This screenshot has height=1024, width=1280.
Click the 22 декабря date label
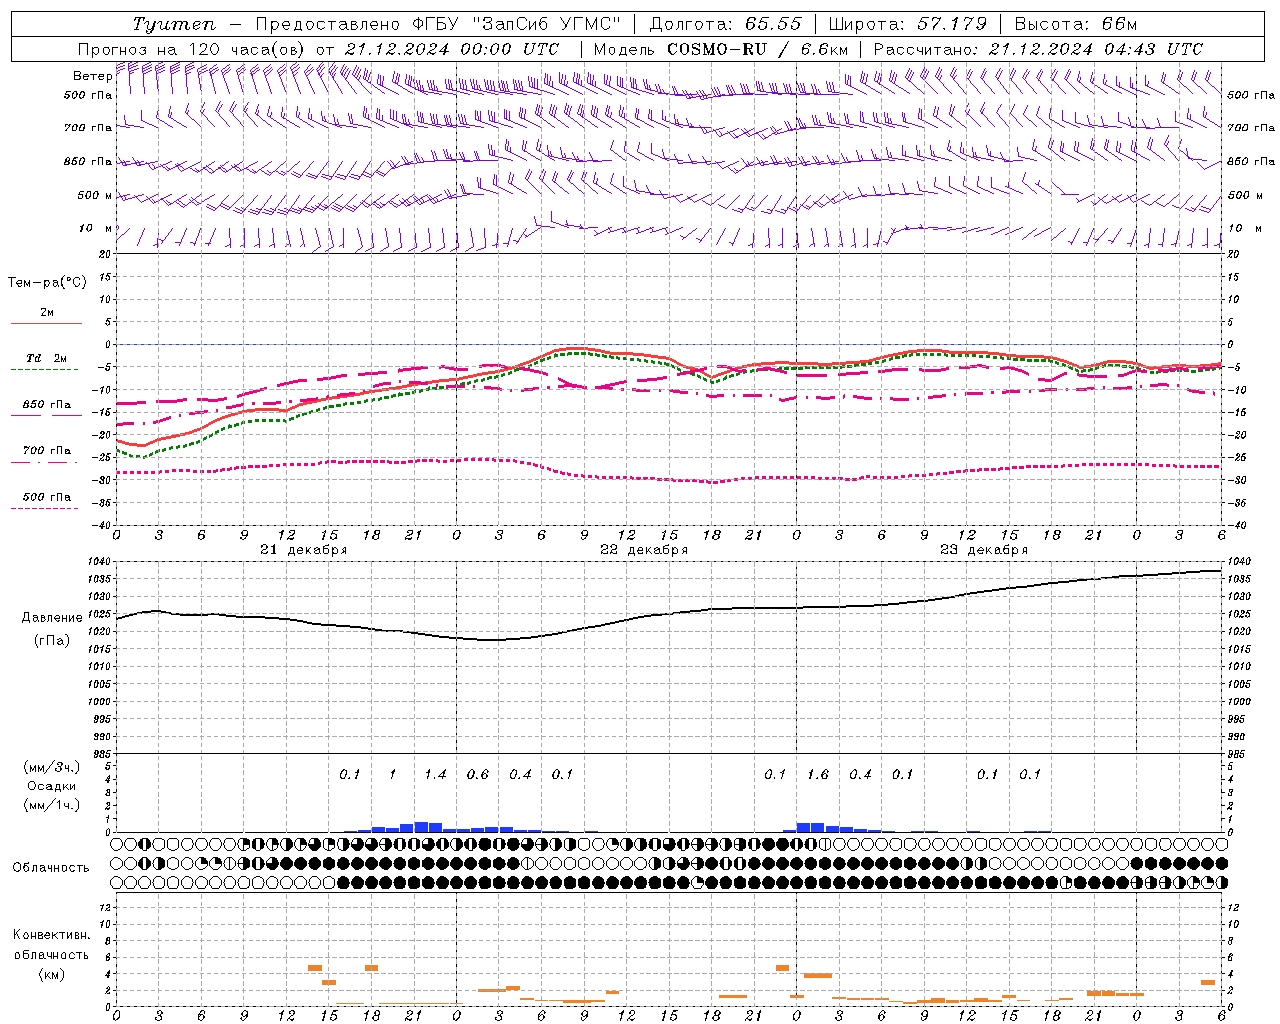(x=644, y=550)
